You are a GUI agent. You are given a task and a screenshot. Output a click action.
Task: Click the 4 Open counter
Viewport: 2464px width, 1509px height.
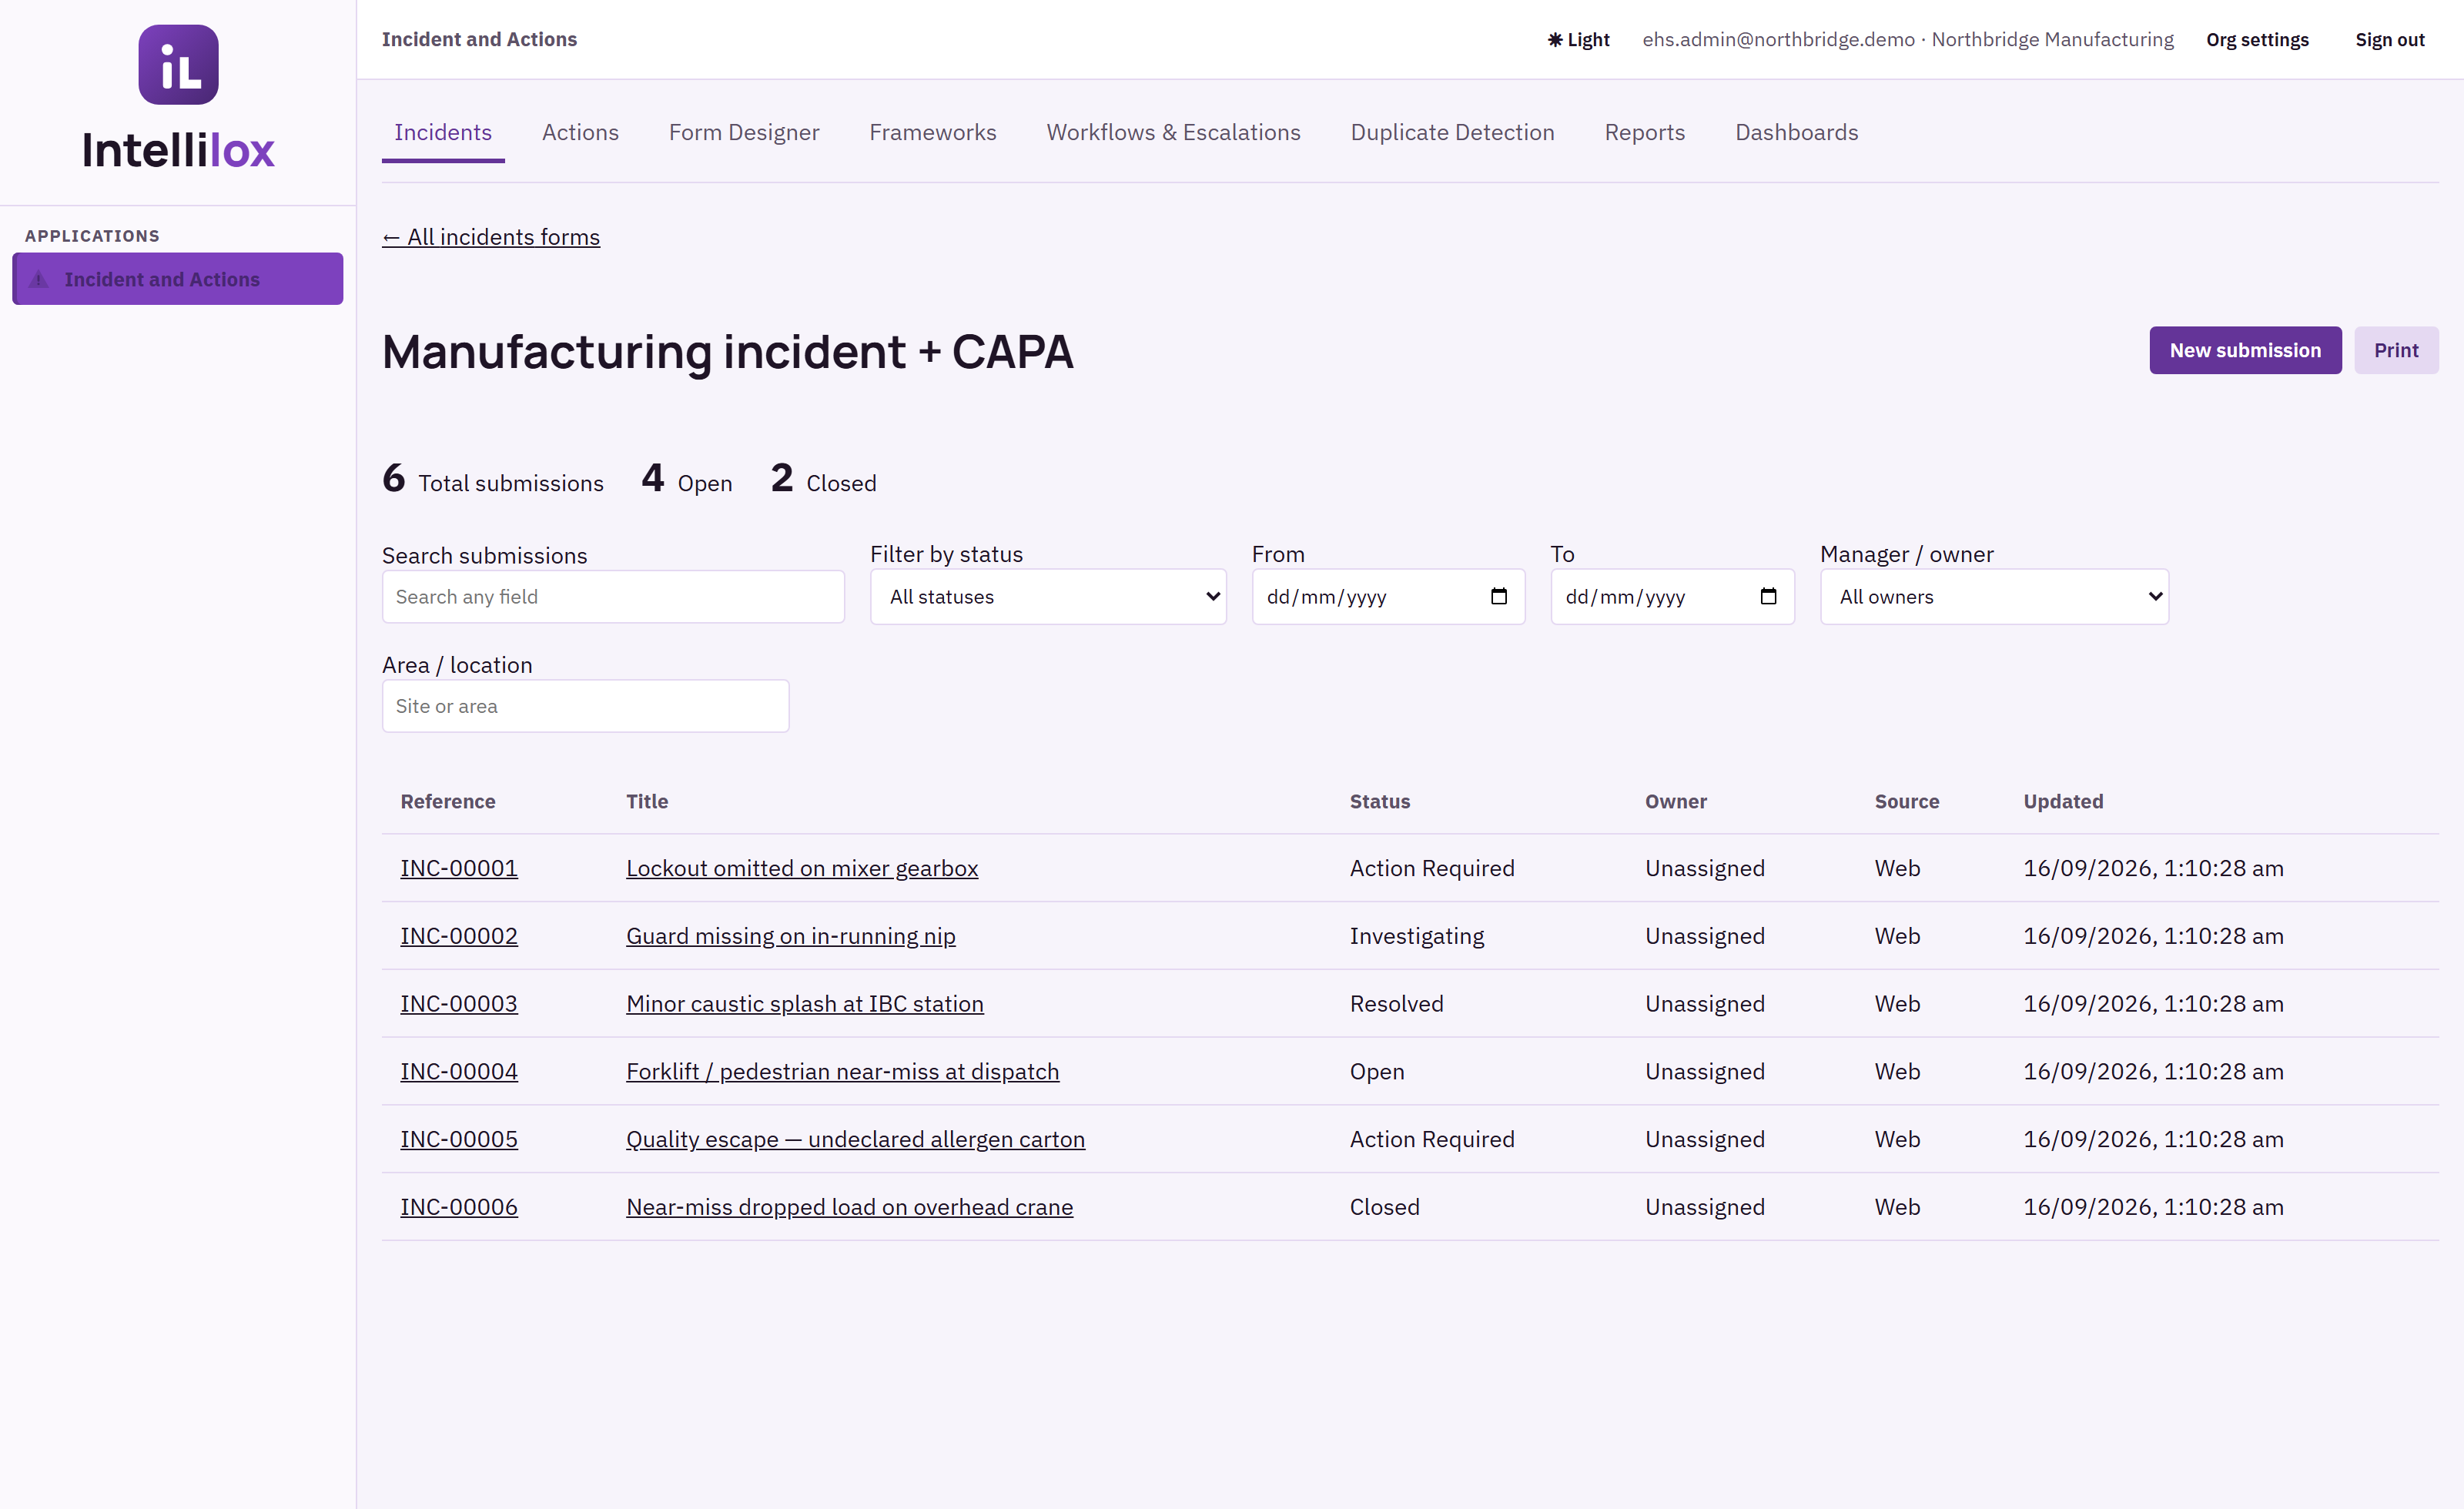[687, 479]
